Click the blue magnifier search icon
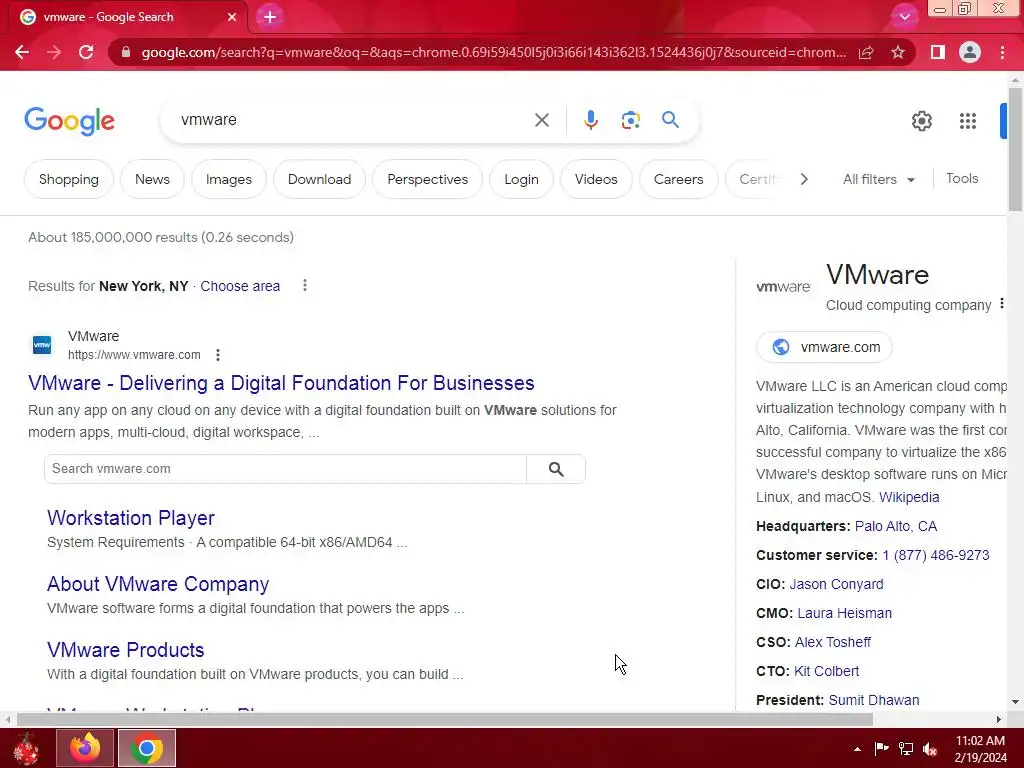 click(670, 120)
